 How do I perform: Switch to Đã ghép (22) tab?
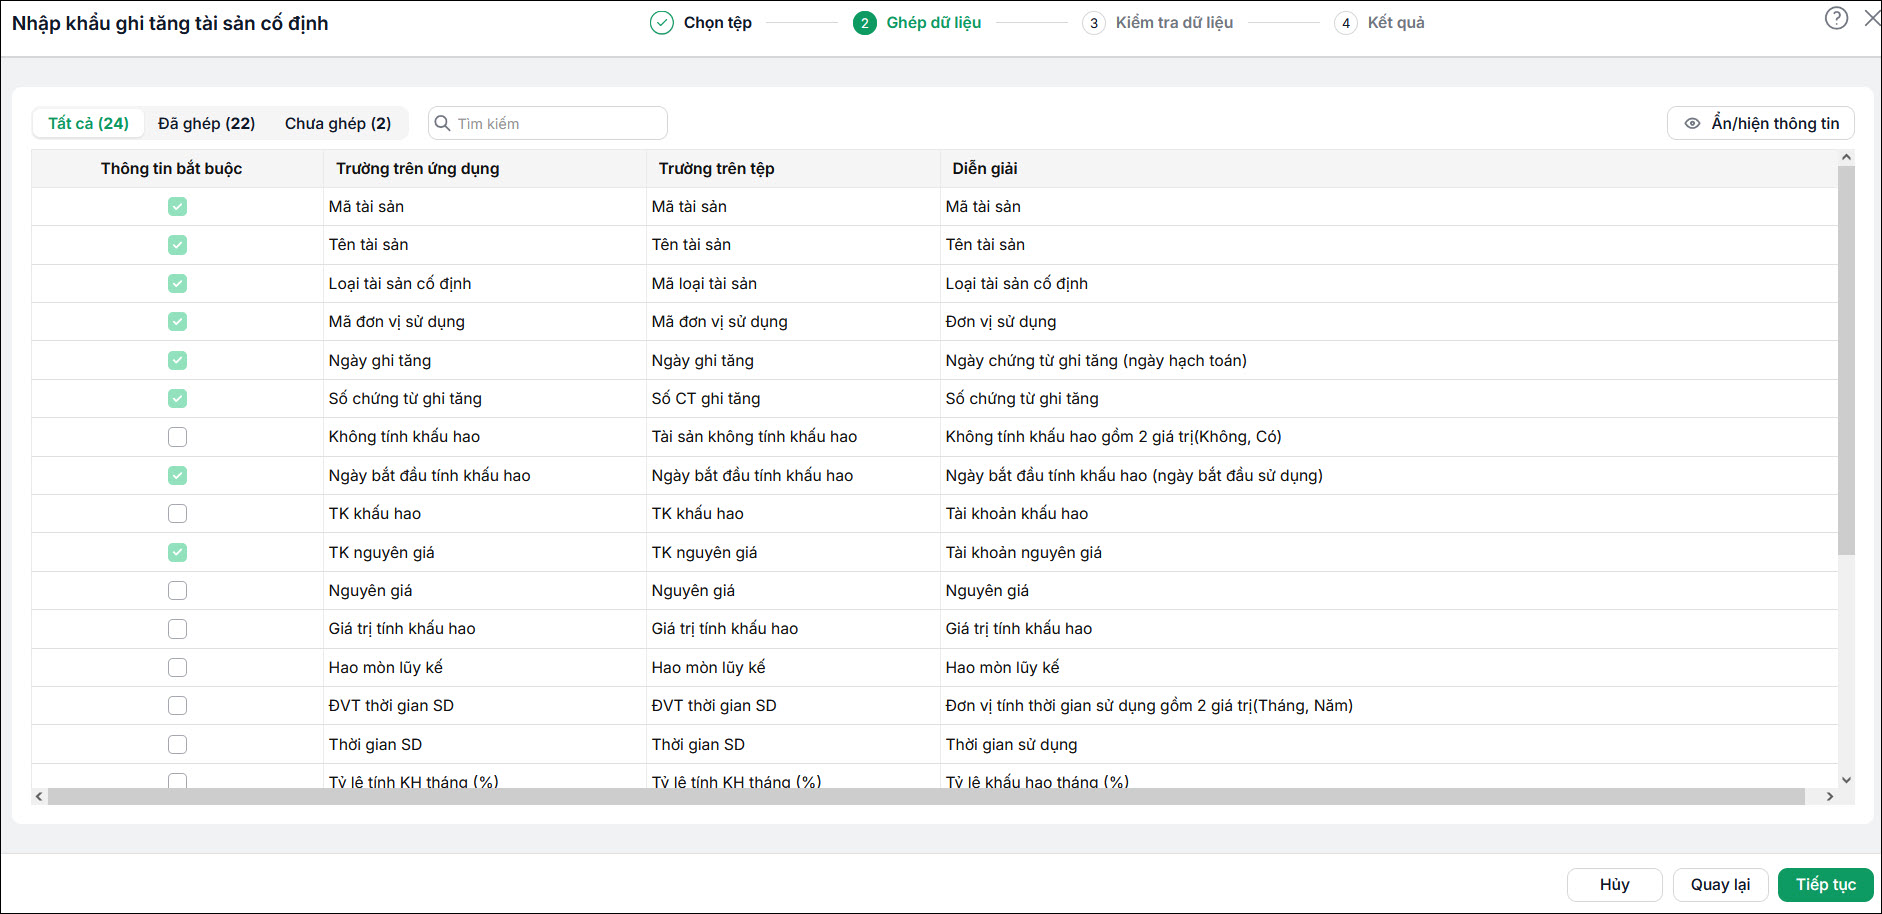coord(206,123)
